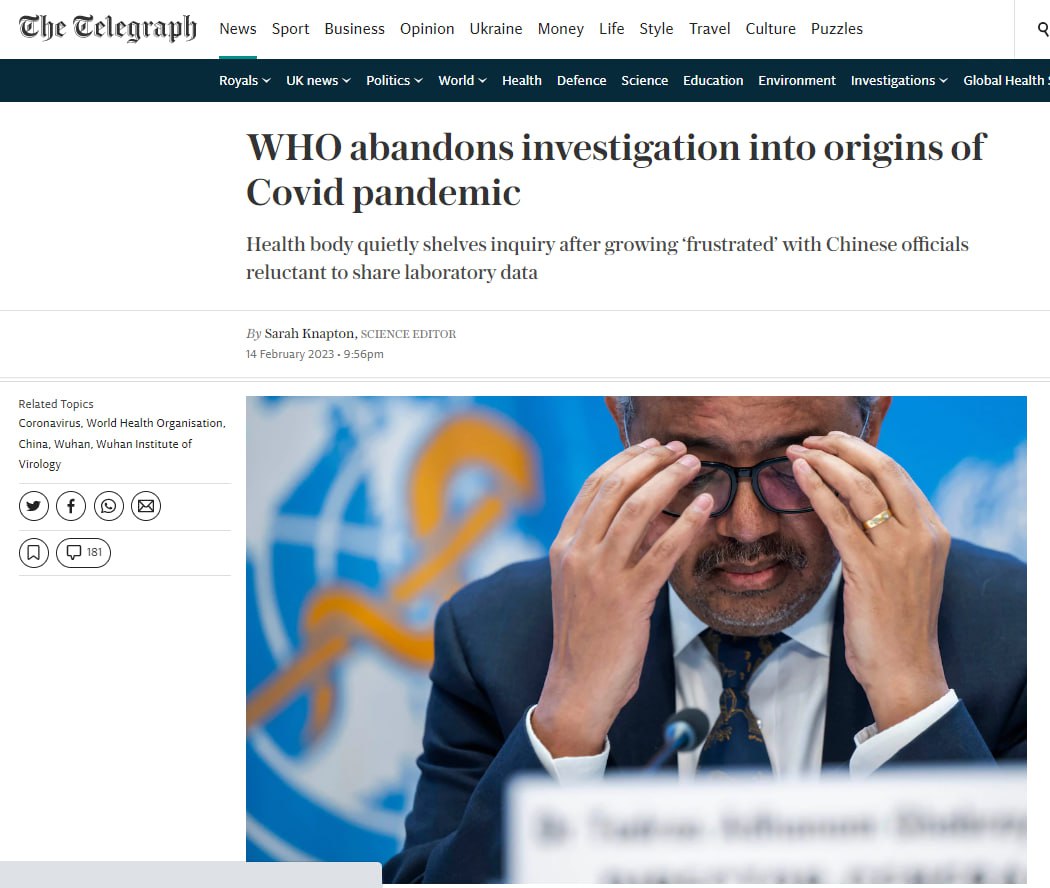Open the Sport section tab
Viewport: 1050px width, 888px height.
[290, 29]
